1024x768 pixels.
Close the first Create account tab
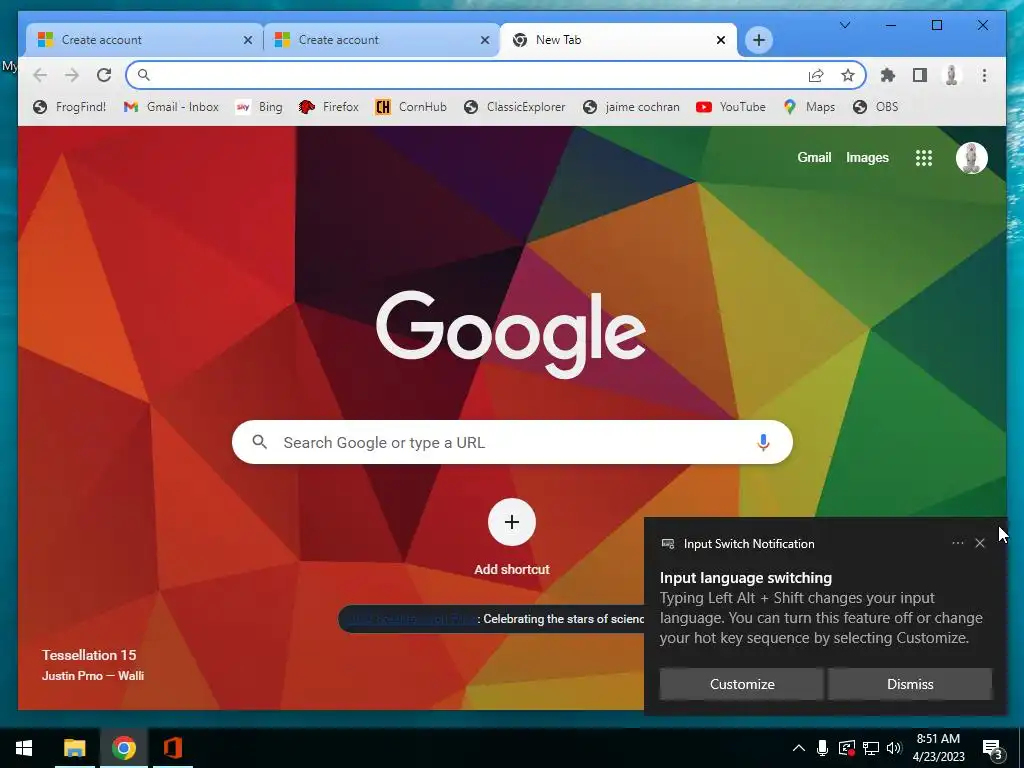tap(248, 40)
